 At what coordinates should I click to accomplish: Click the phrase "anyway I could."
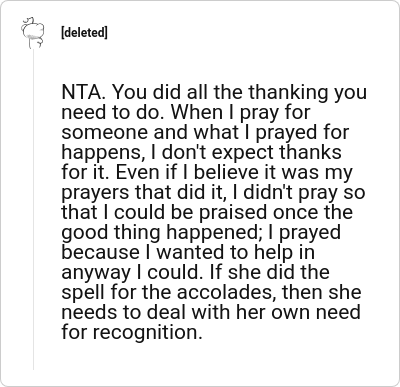click(132, 272)
